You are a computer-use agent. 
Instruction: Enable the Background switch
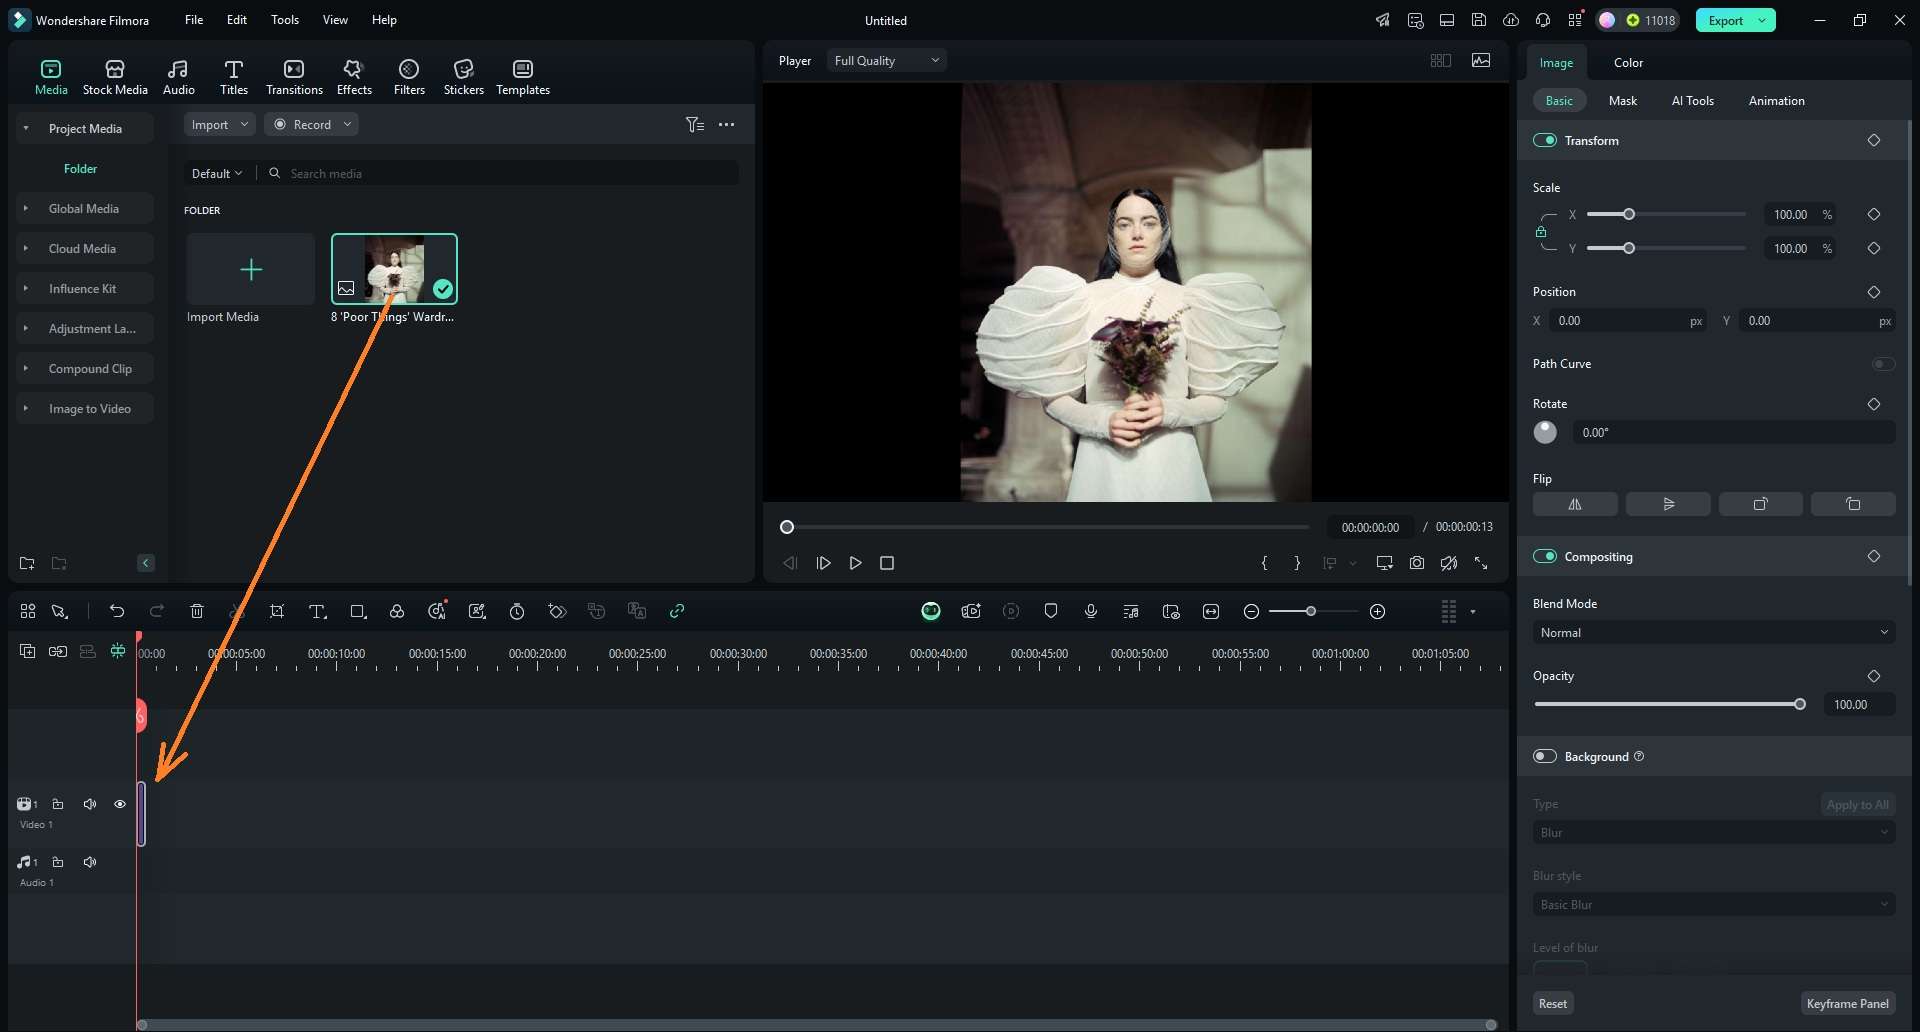(x=1545, y=757)
